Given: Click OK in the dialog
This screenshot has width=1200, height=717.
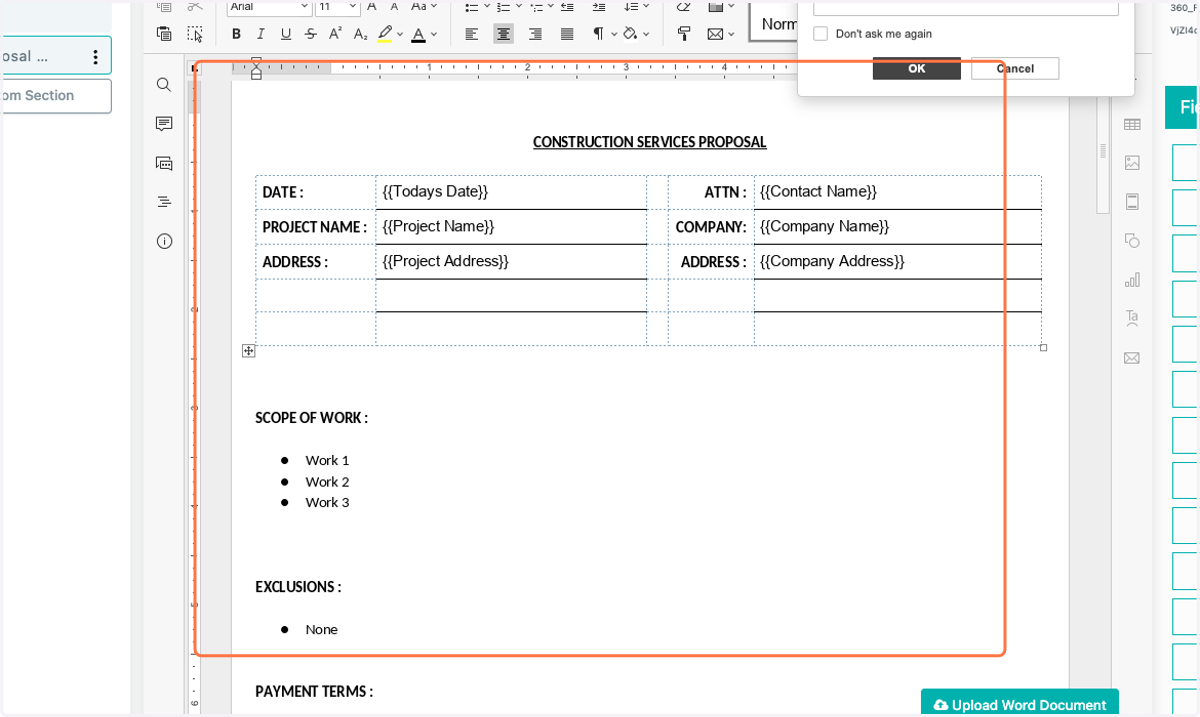Looking at the screenshot, I should point(917,68).
